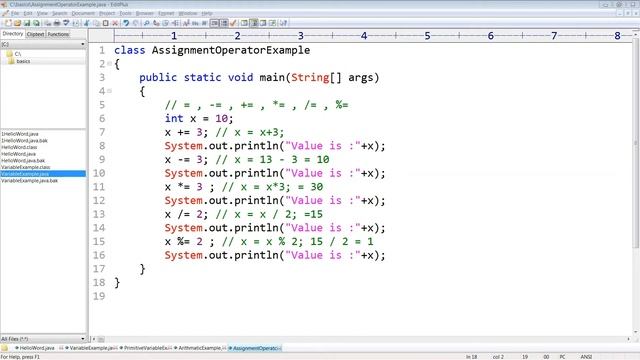Viewport: 640px width, 360px height.
Task: Switch to VariableExample.java document tab
Action: pyautogui.click(x=91, y=348)
